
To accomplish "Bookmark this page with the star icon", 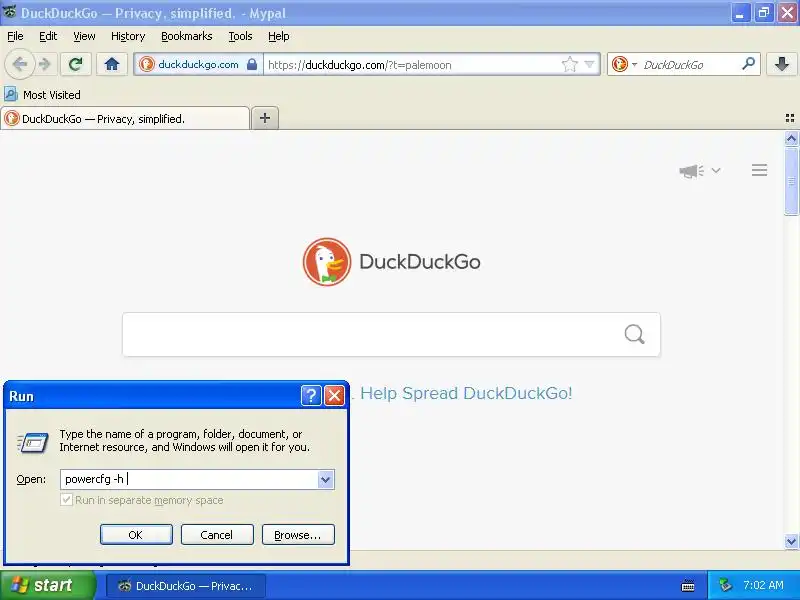I will [569, 65].
